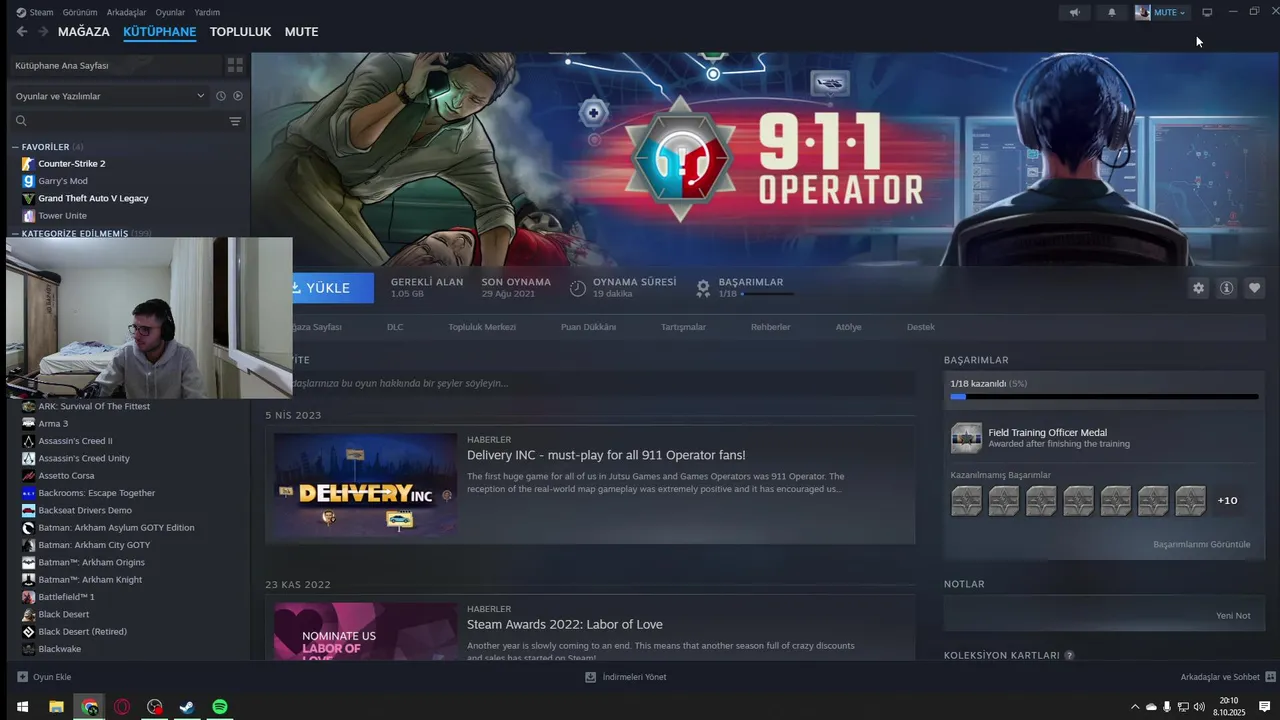
Task: Click Yeni Not button
Action: [1233, 615]
